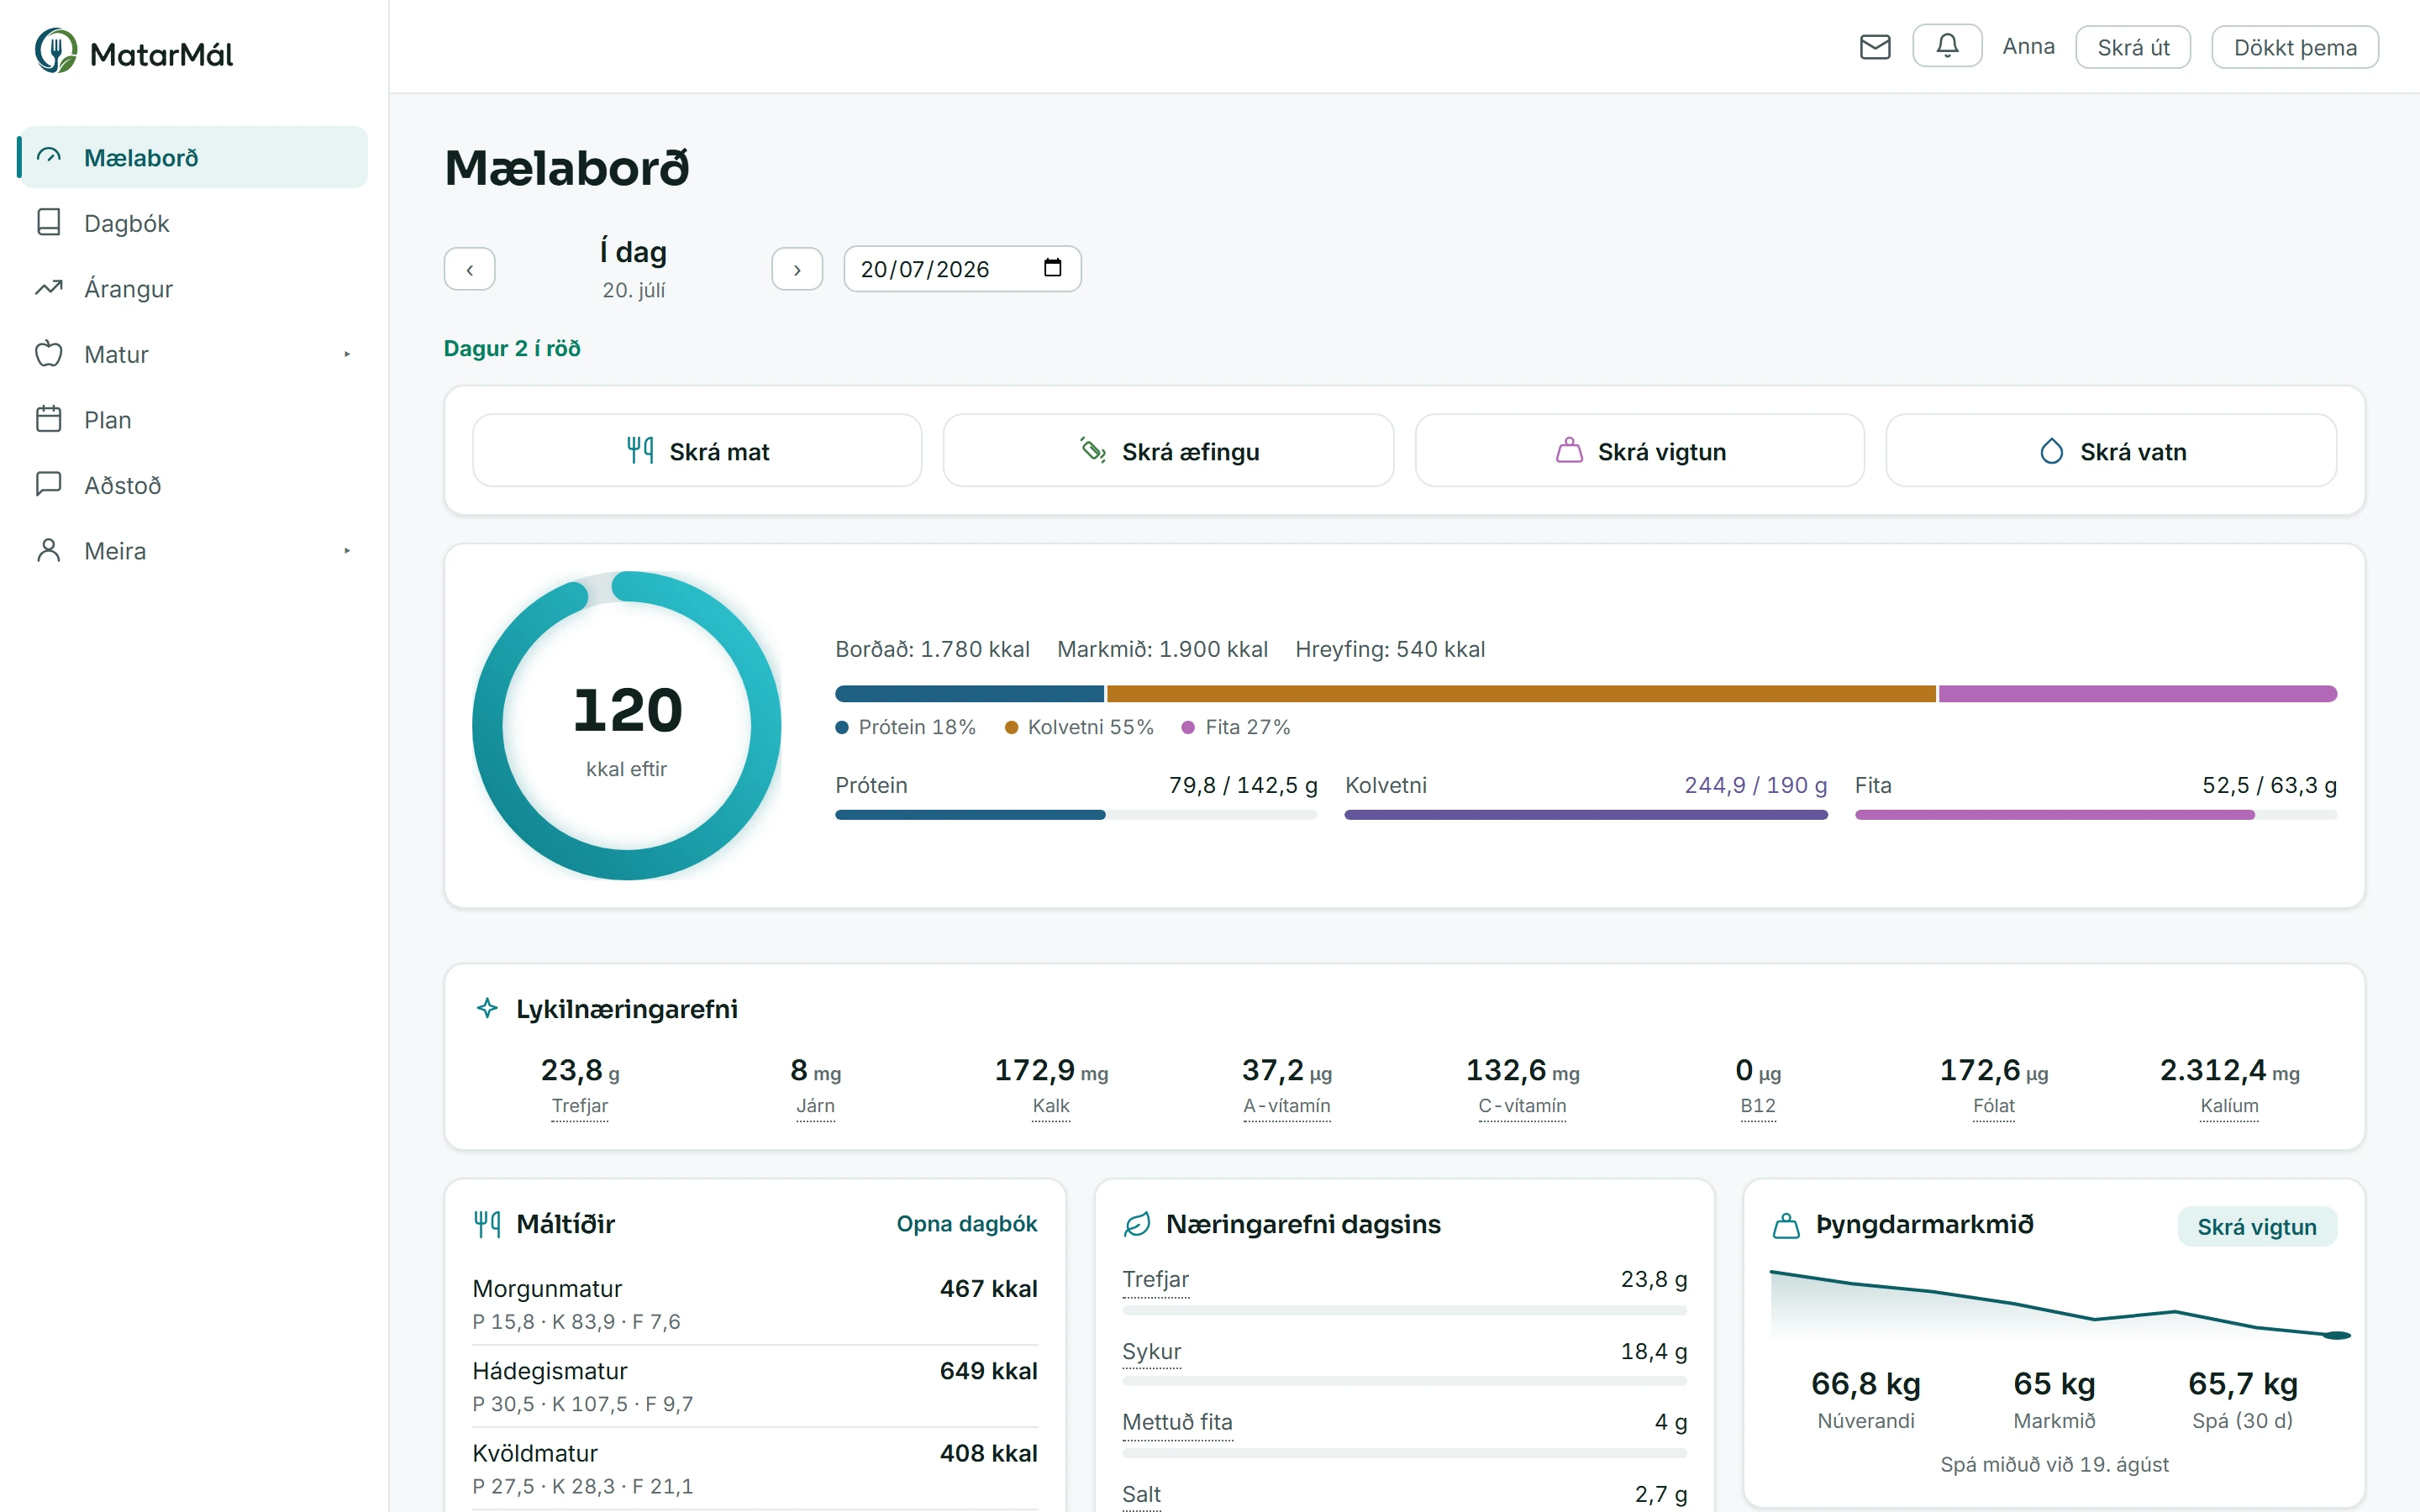Click the Hreyfing: 540 kkal text

coord(1390,649)
